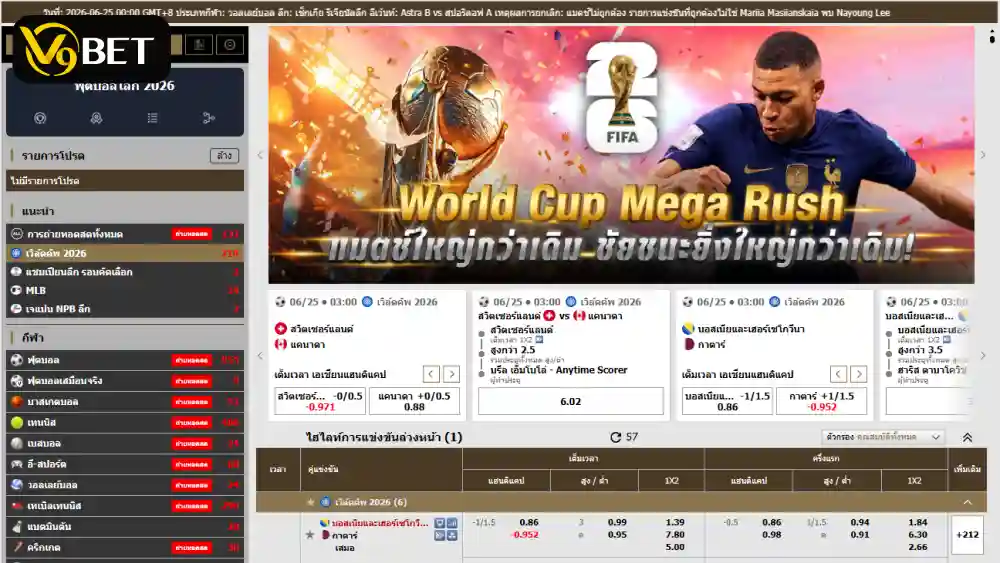Screen dimensions: 1000x563
Task: Open +212 more markets button
Action: (967, 535)
